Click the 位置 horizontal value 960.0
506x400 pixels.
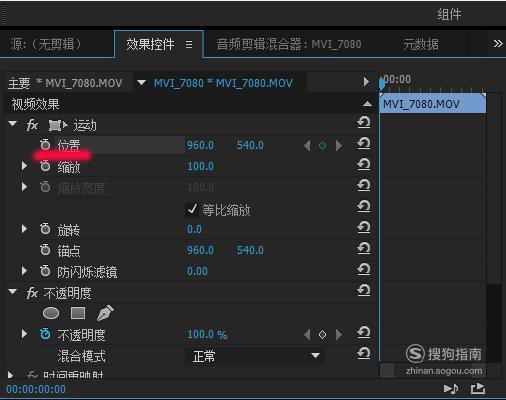point(200,145)
